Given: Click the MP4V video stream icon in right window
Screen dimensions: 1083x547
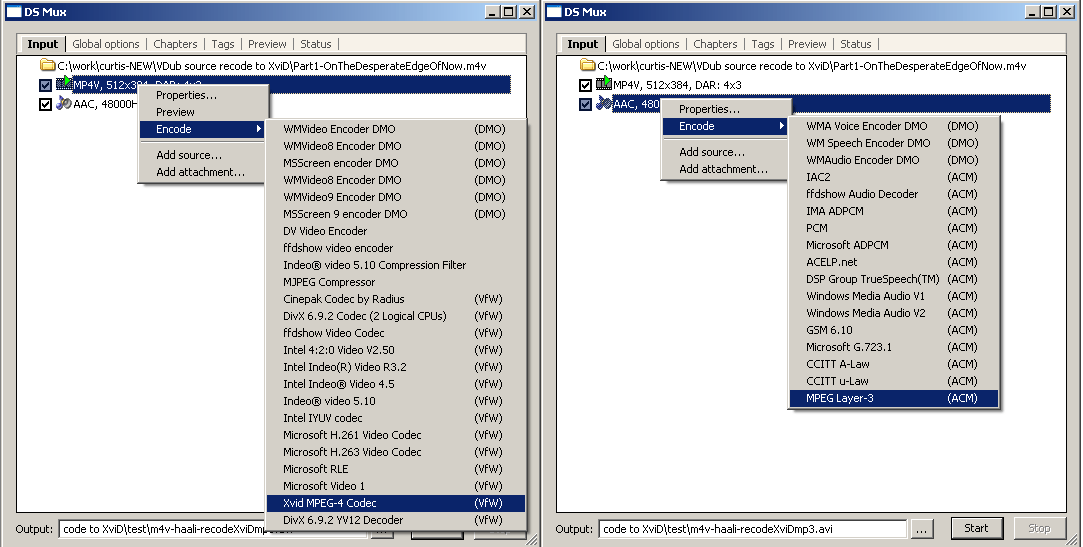Looking at the screenshot, I should (x=604, y=84).
